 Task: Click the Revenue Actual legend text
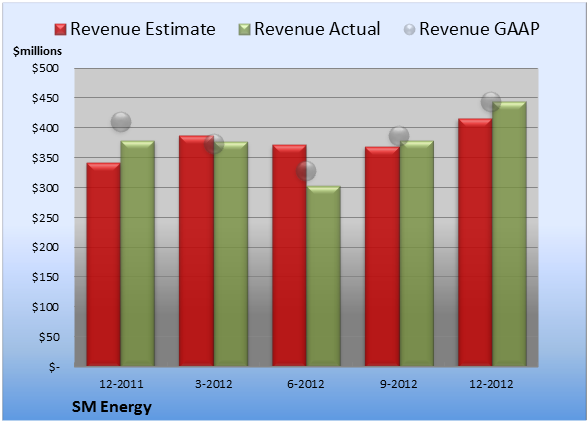tap(317, 29)
